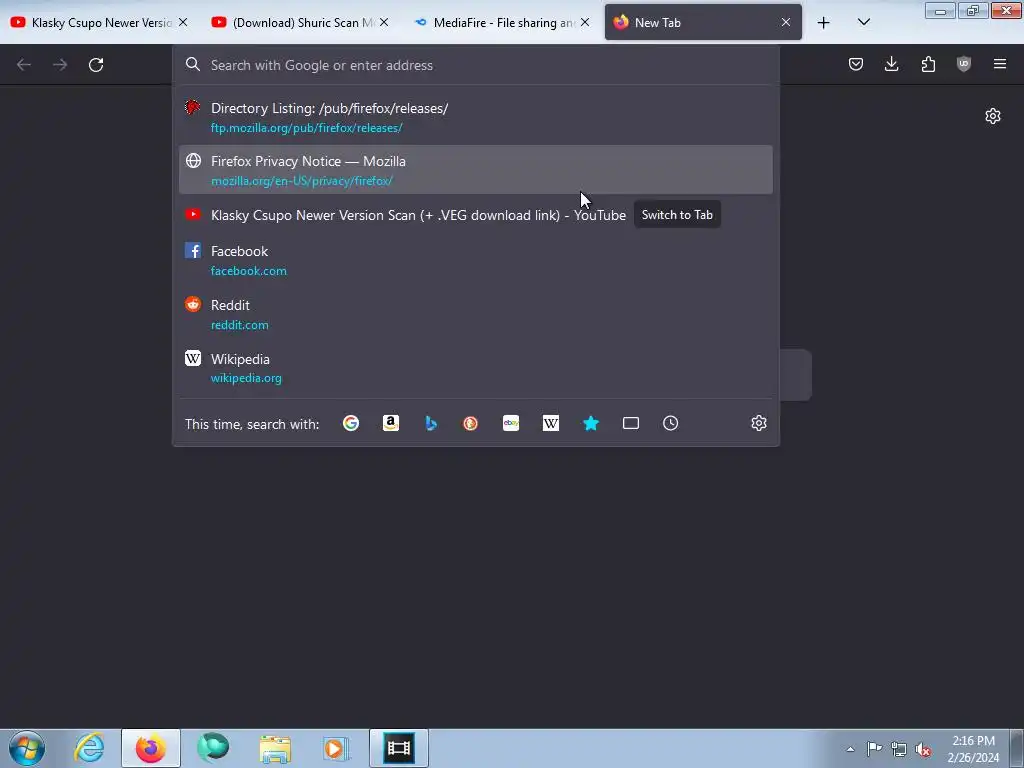Open Firefox Privacy Notice — Mozilla suggestion
Screen dimensions: 1024x768
(476, 170)
